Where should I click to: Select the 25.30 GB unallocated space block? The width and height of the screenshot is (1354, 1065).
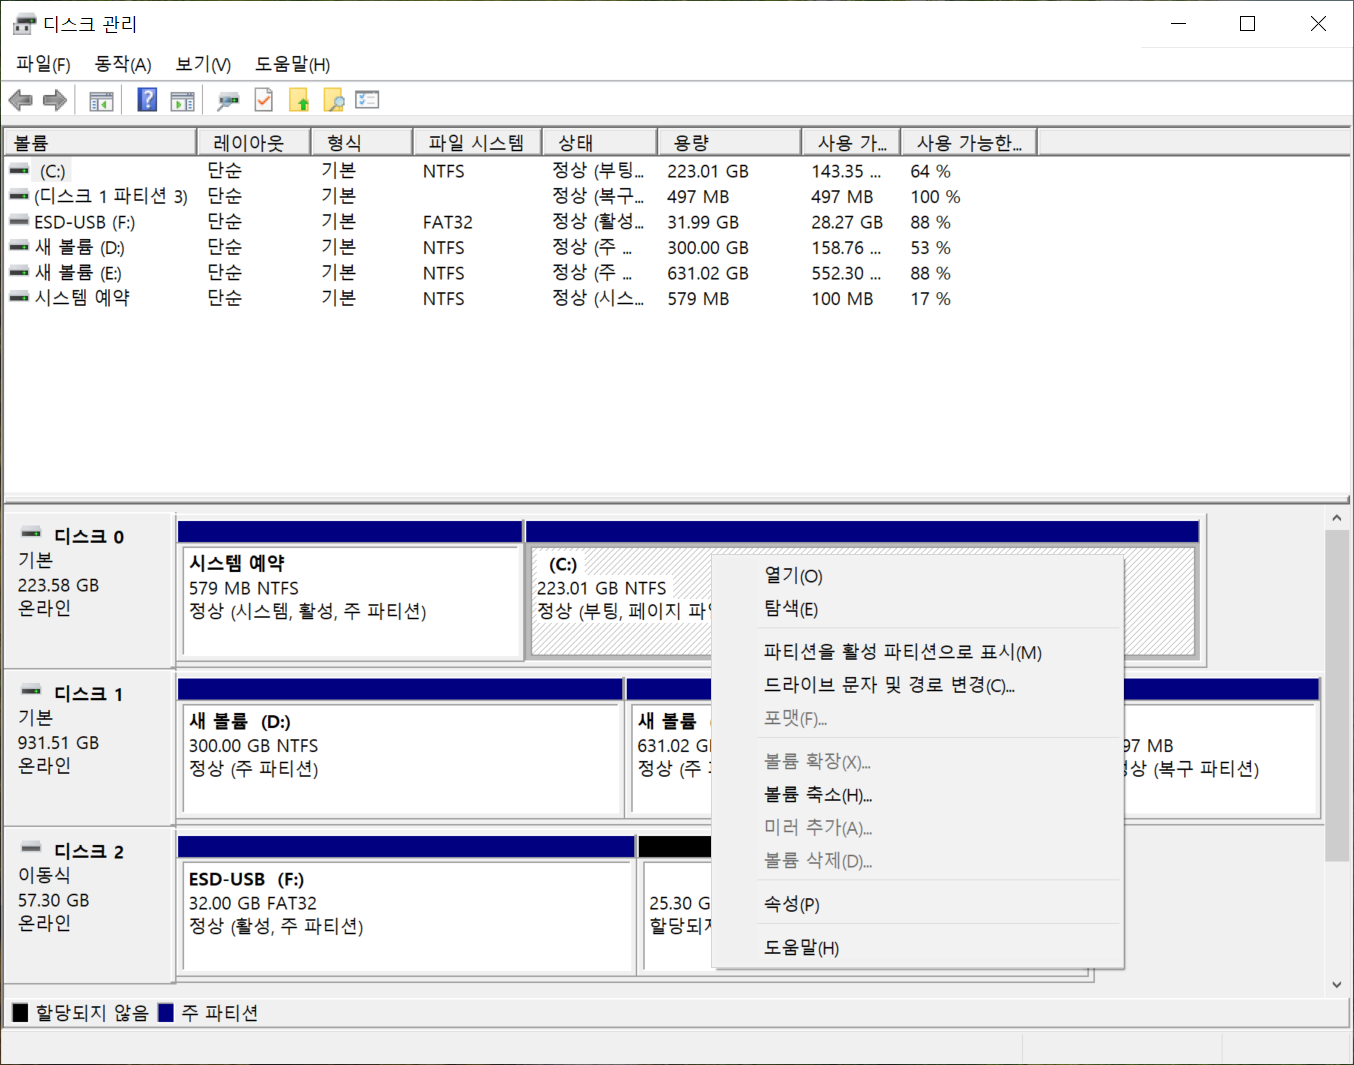pos(676,915)
